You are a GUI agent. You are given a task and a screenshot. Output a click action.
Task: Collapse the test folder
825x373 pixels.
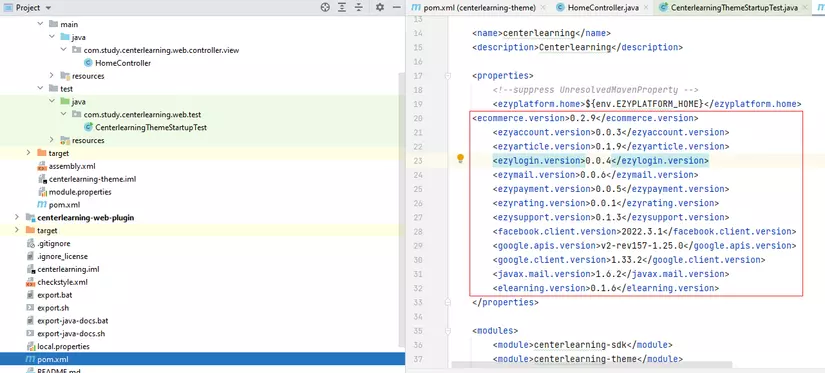click(x=41, y=88)
